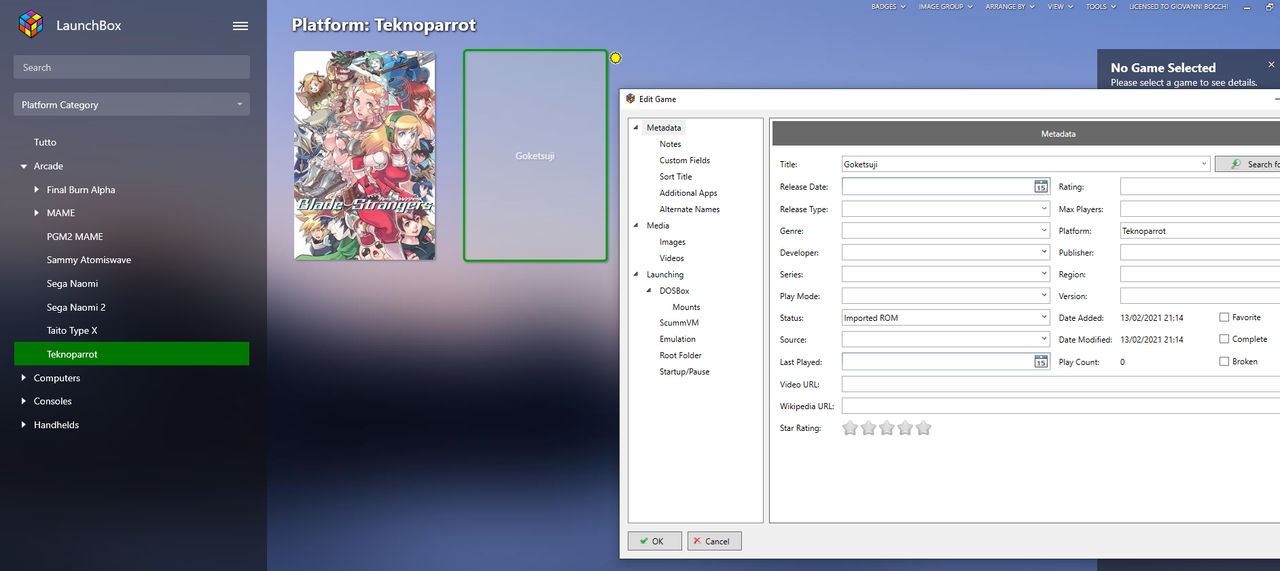Expand the Final Burn Alpha node
Viewport: 1280px width, 571px height.
click(37, 189)
